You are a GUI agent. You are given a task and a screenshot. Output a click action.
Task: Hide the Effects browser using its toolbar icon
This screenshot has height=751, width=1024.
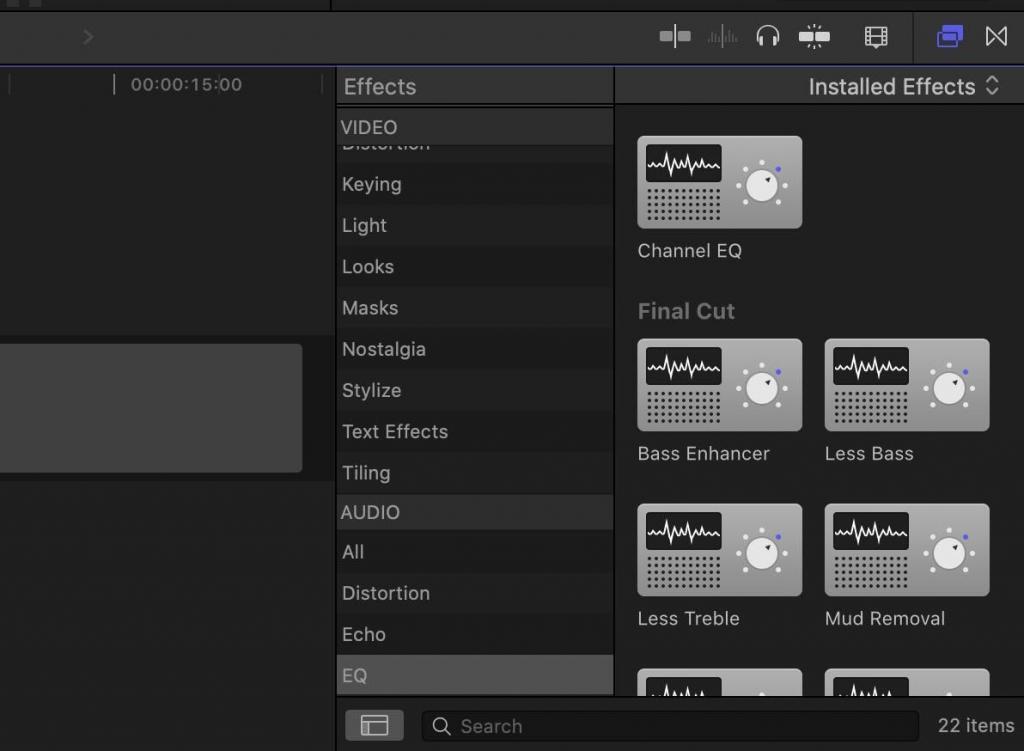click(x=949, y=37)
